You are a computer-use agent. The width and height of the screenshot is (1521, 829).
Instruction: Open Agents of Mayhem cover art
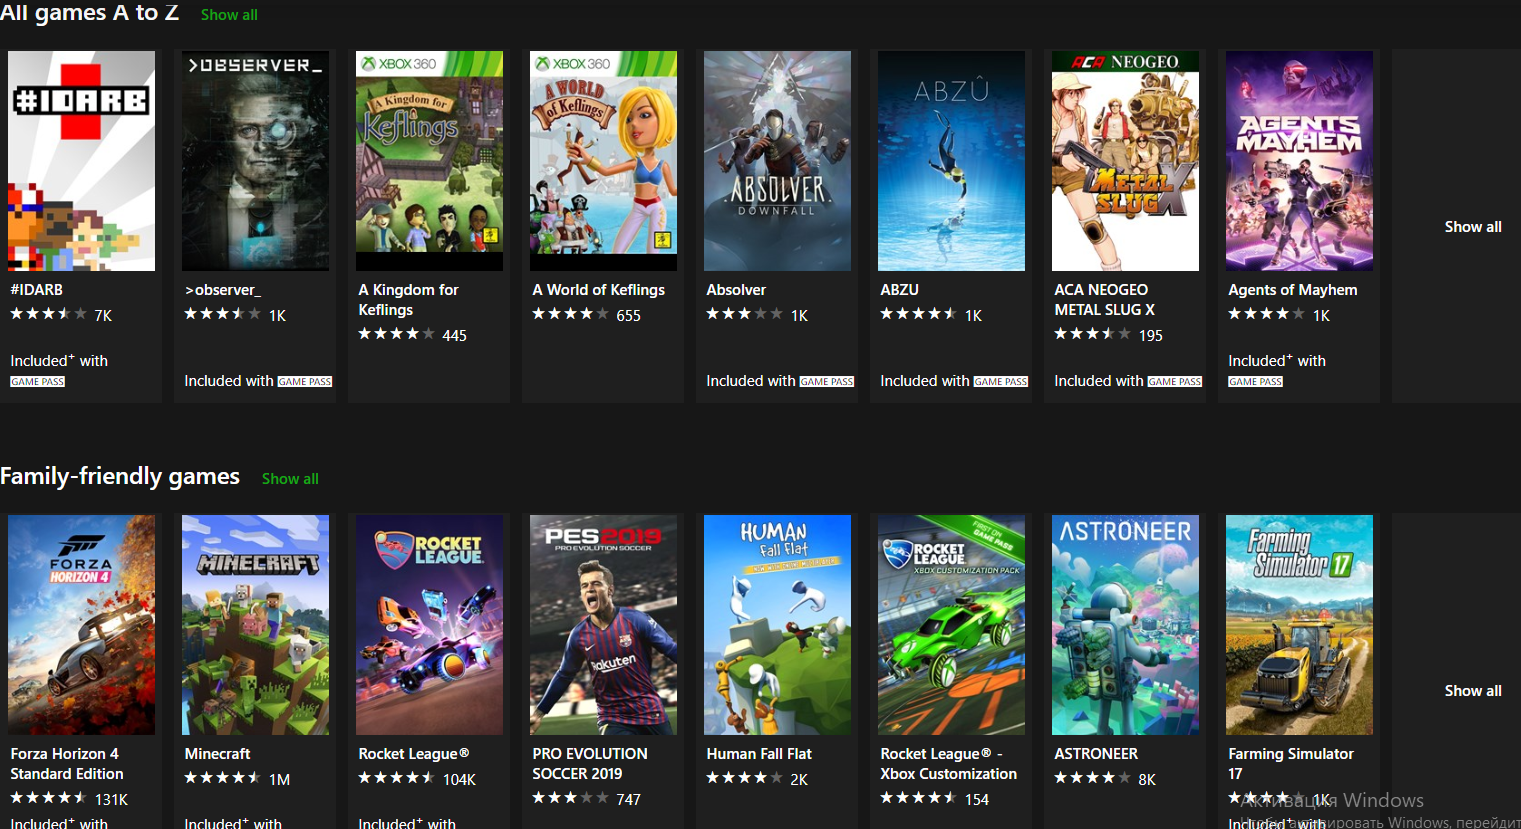1299,161
